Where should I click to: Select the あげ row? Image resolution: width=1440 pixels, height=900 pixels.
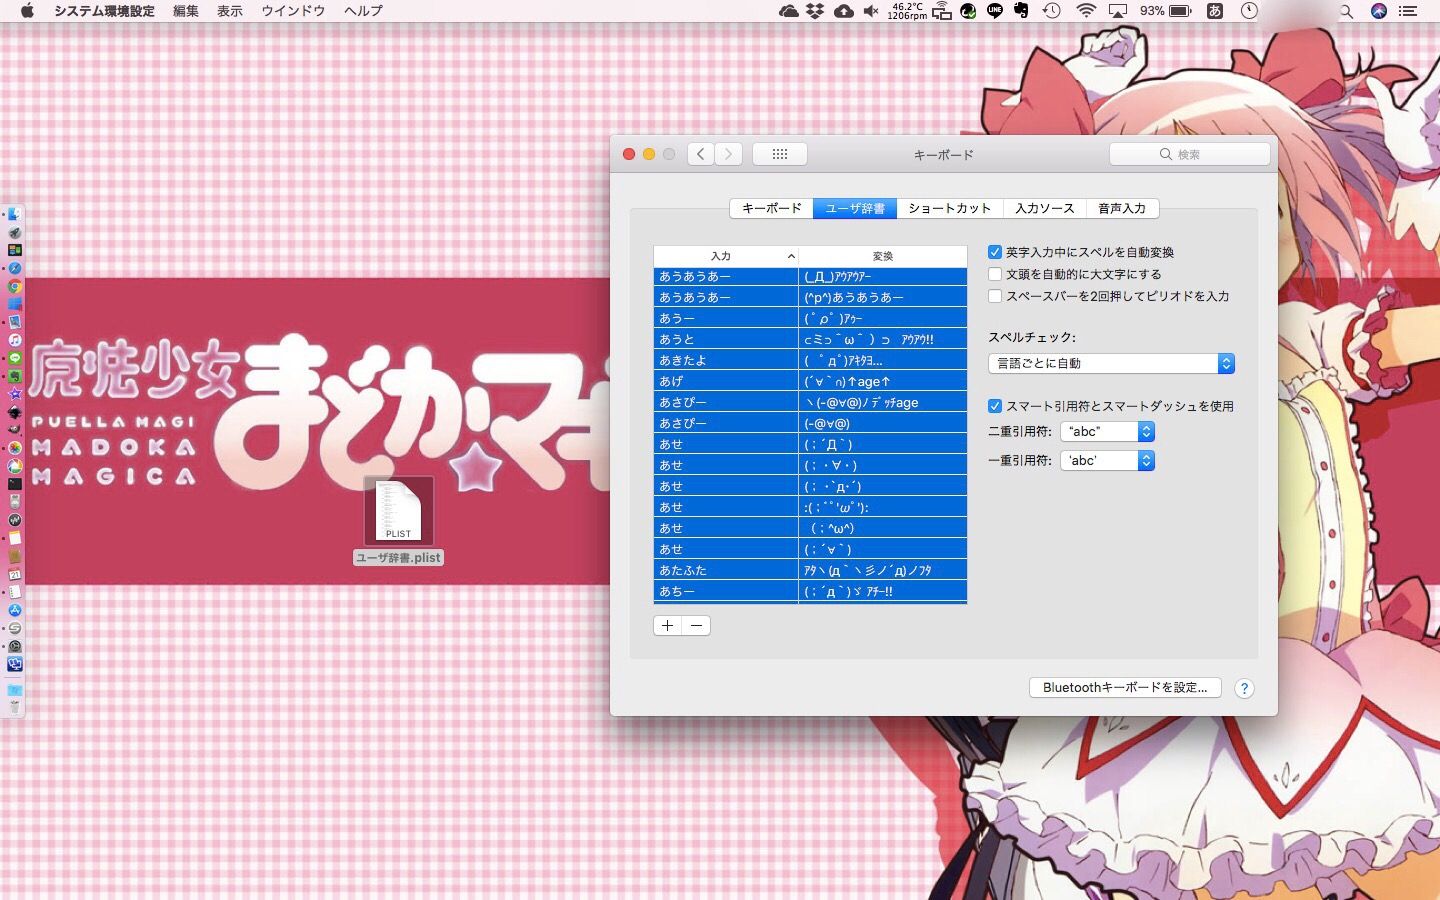pos(810,381)
